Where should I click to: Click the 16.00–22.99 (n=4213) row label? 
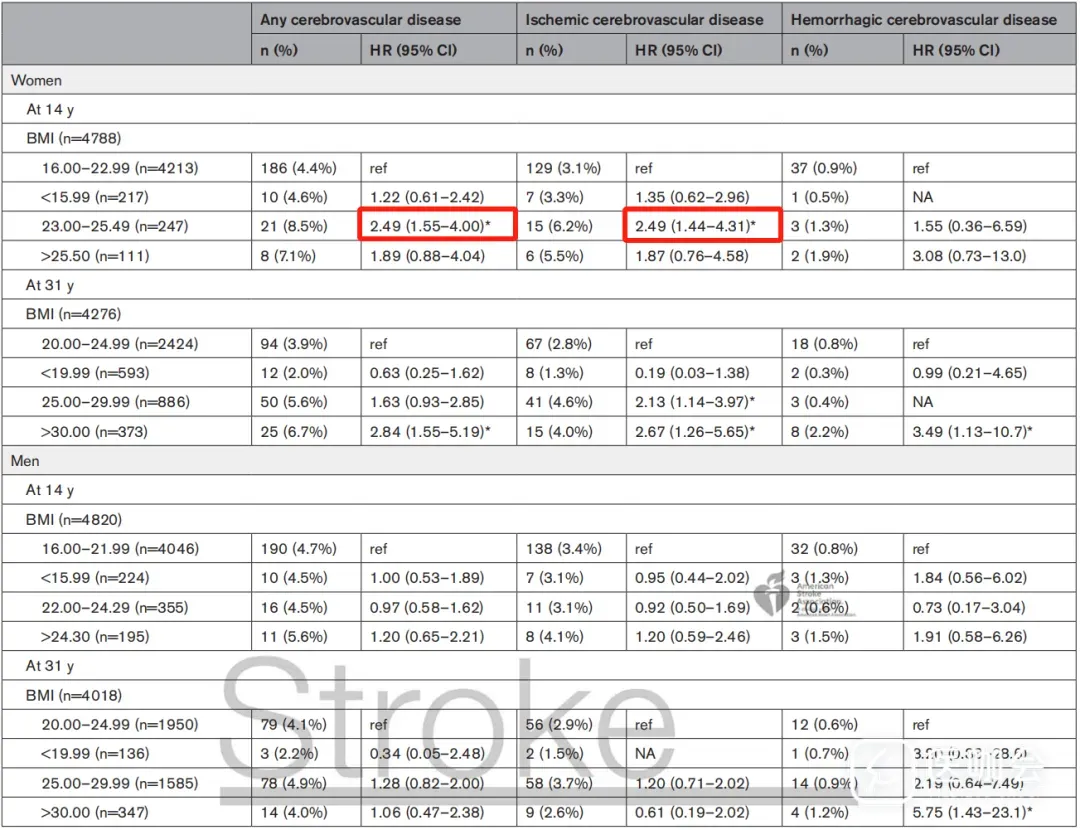[119, 168]
